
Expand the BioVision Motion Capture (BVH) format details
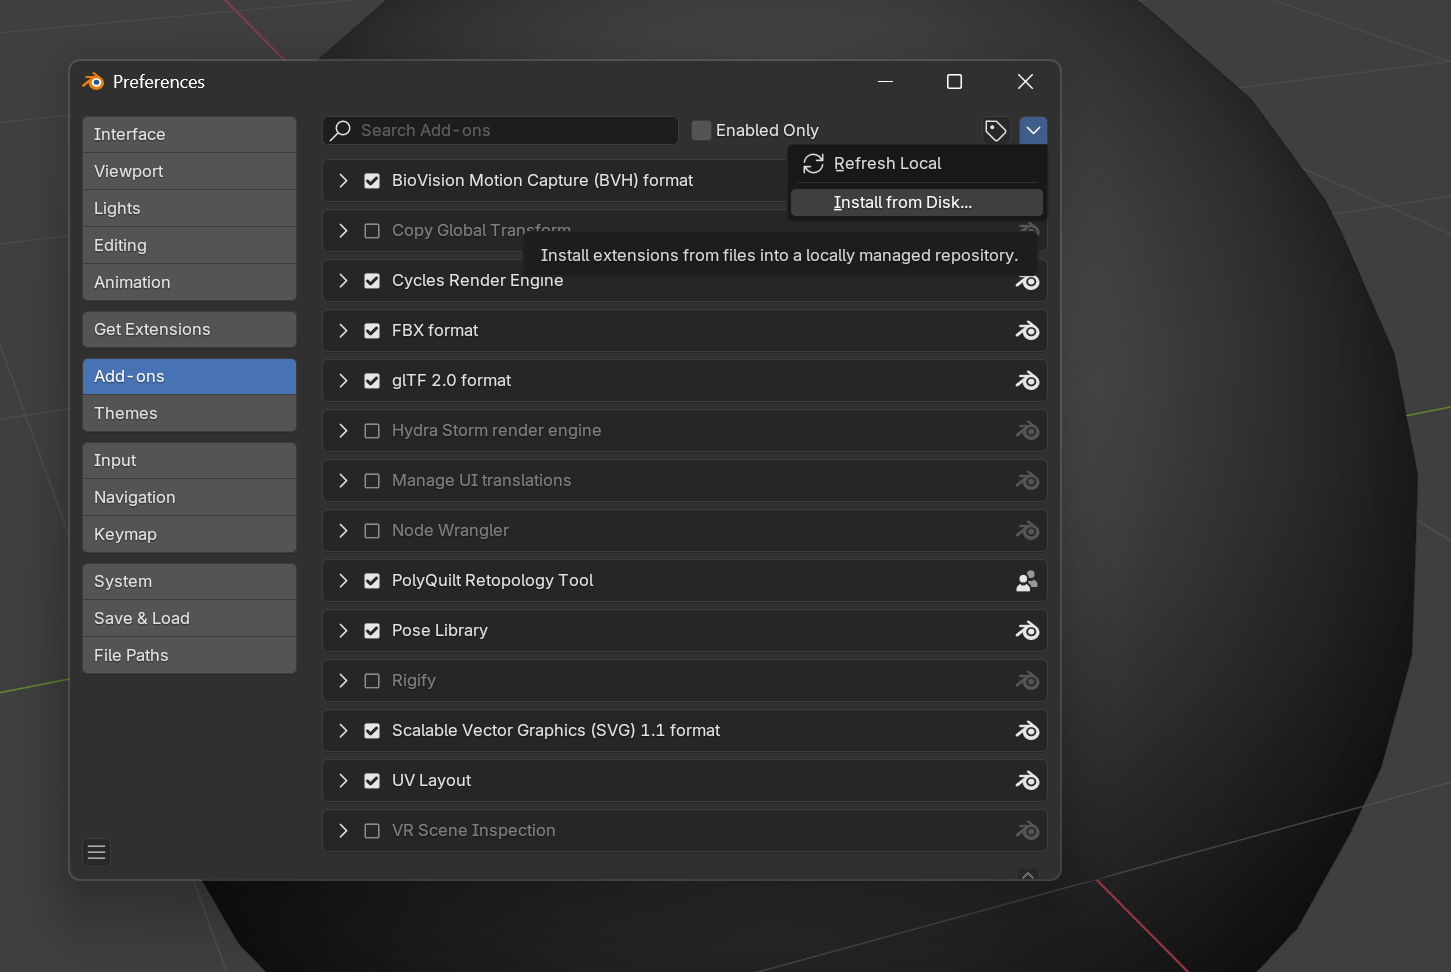click(x=343, y=180)
